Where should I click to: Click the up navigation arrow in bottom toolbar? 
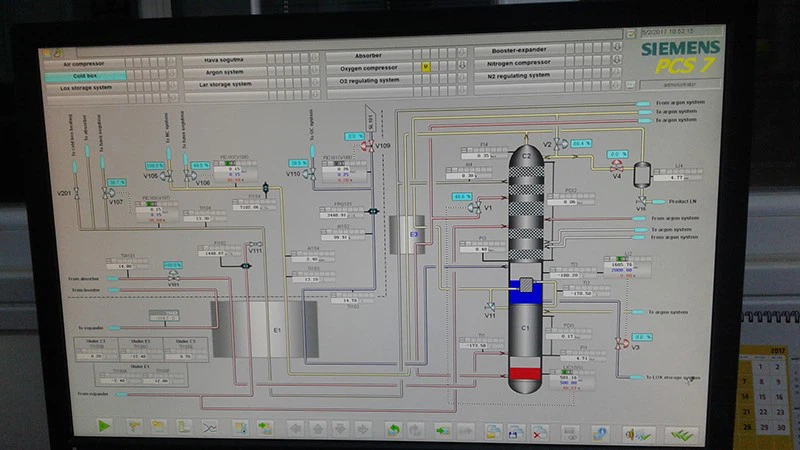coord(317,429)
